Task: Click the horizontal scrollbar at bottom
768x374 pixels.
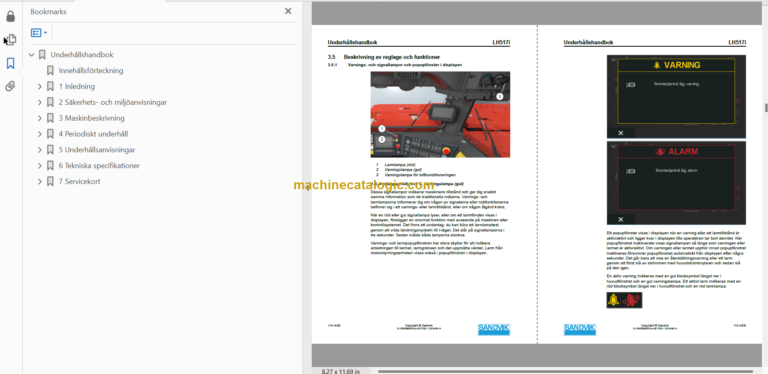Action: point(566,372)
